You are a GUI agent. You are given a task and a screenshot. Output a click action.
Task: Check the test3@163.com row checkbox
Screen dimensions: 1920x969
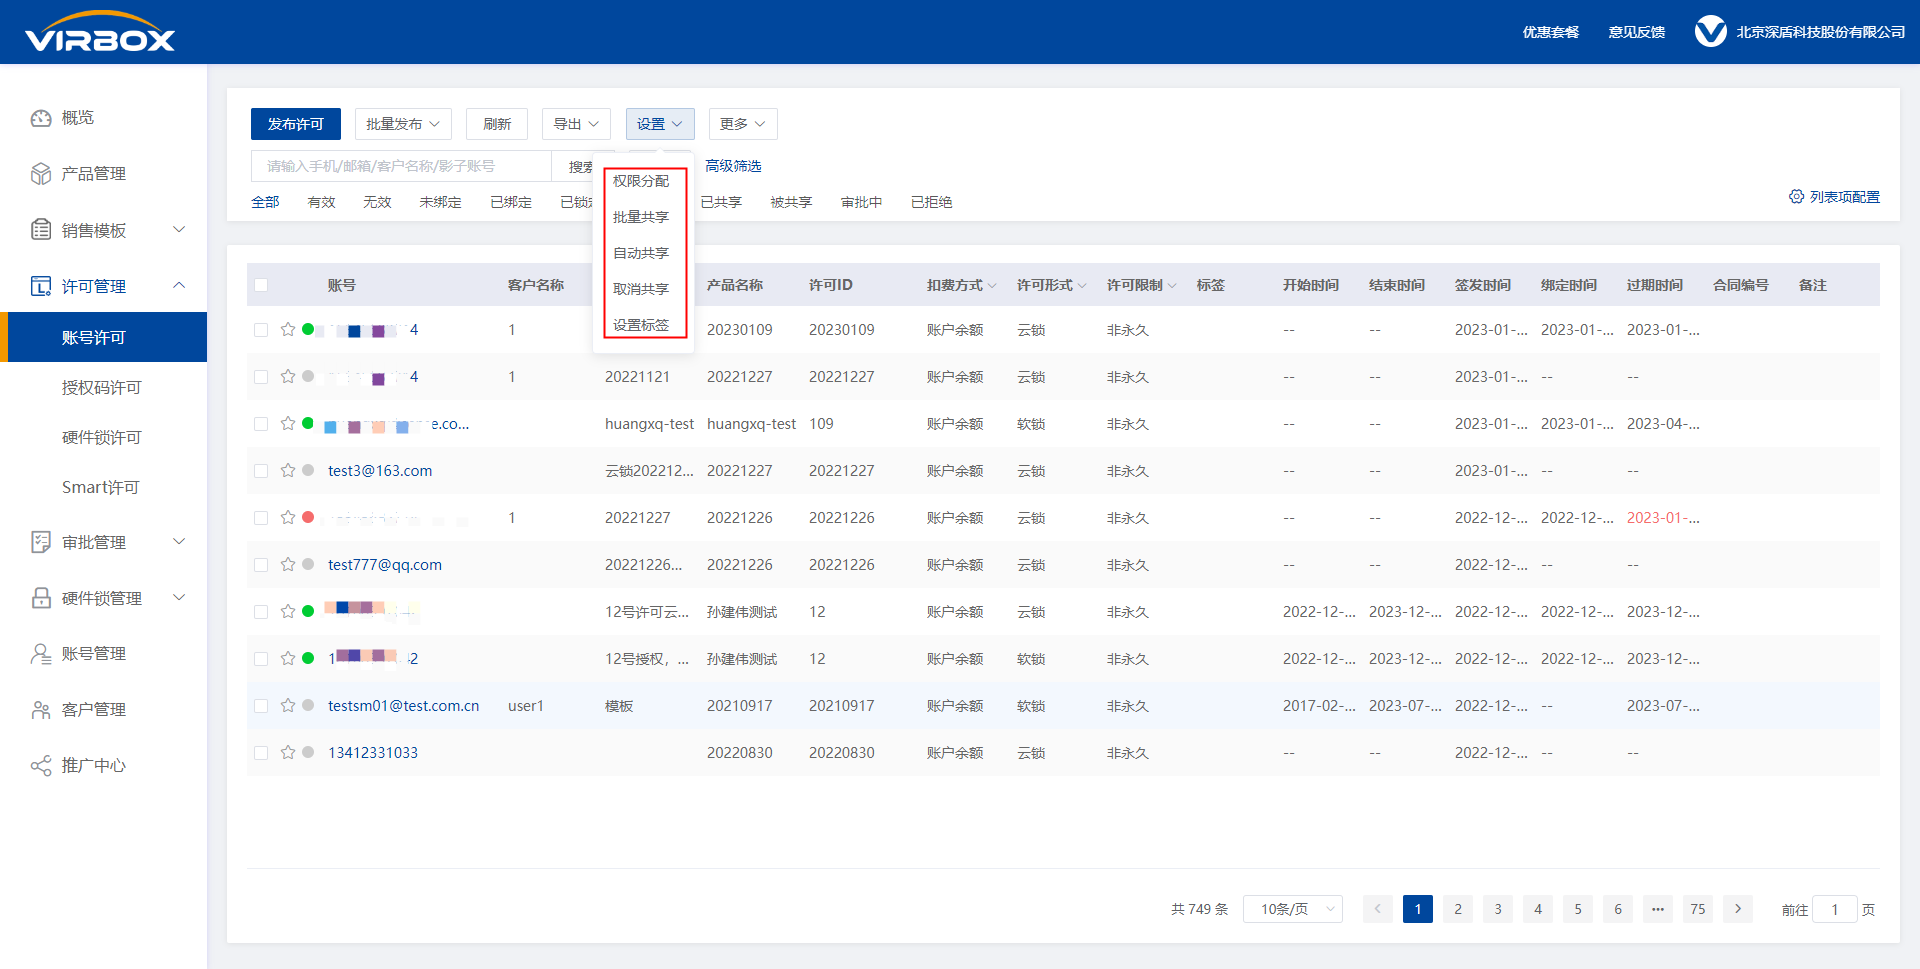pos(261,471)
